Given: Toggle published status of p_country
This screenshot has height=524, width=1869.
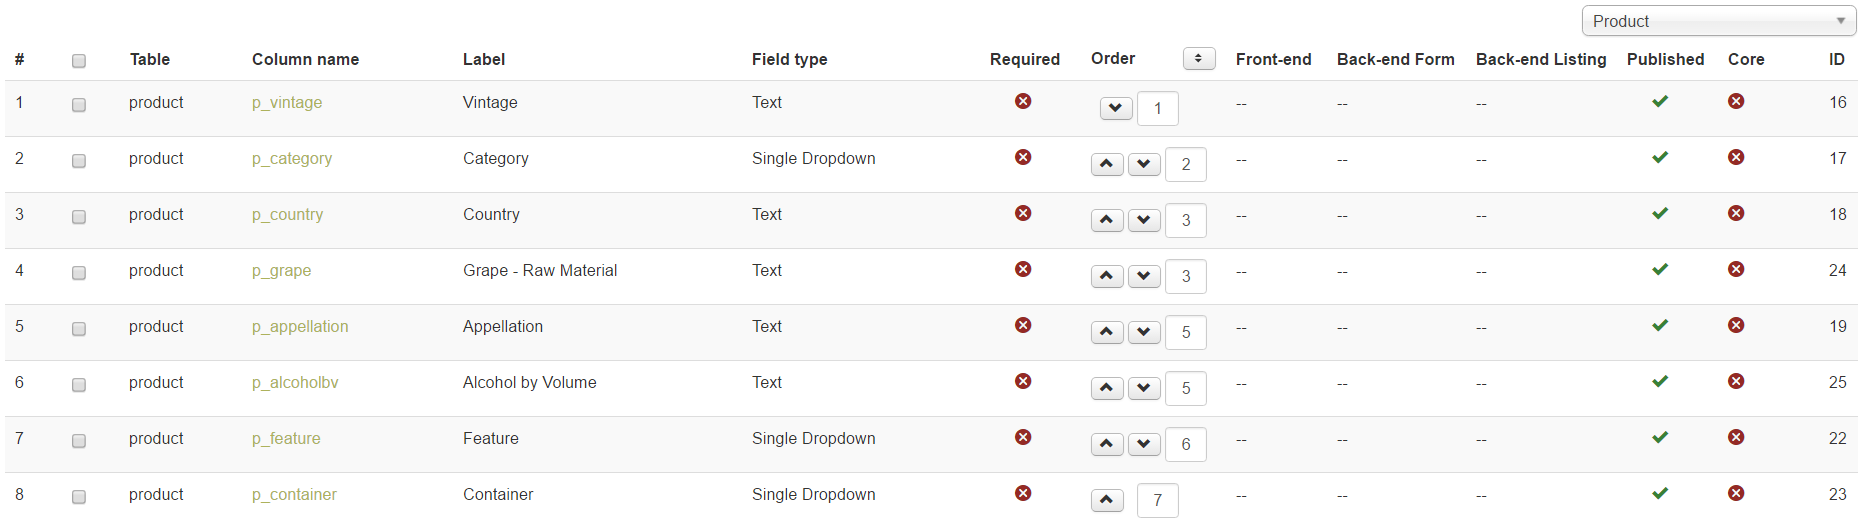Looking at the screenshot, I should pos(1660,214).
